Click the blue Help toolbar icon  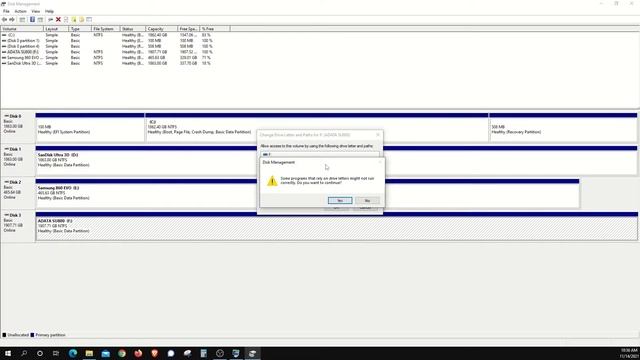click(32, 20)
